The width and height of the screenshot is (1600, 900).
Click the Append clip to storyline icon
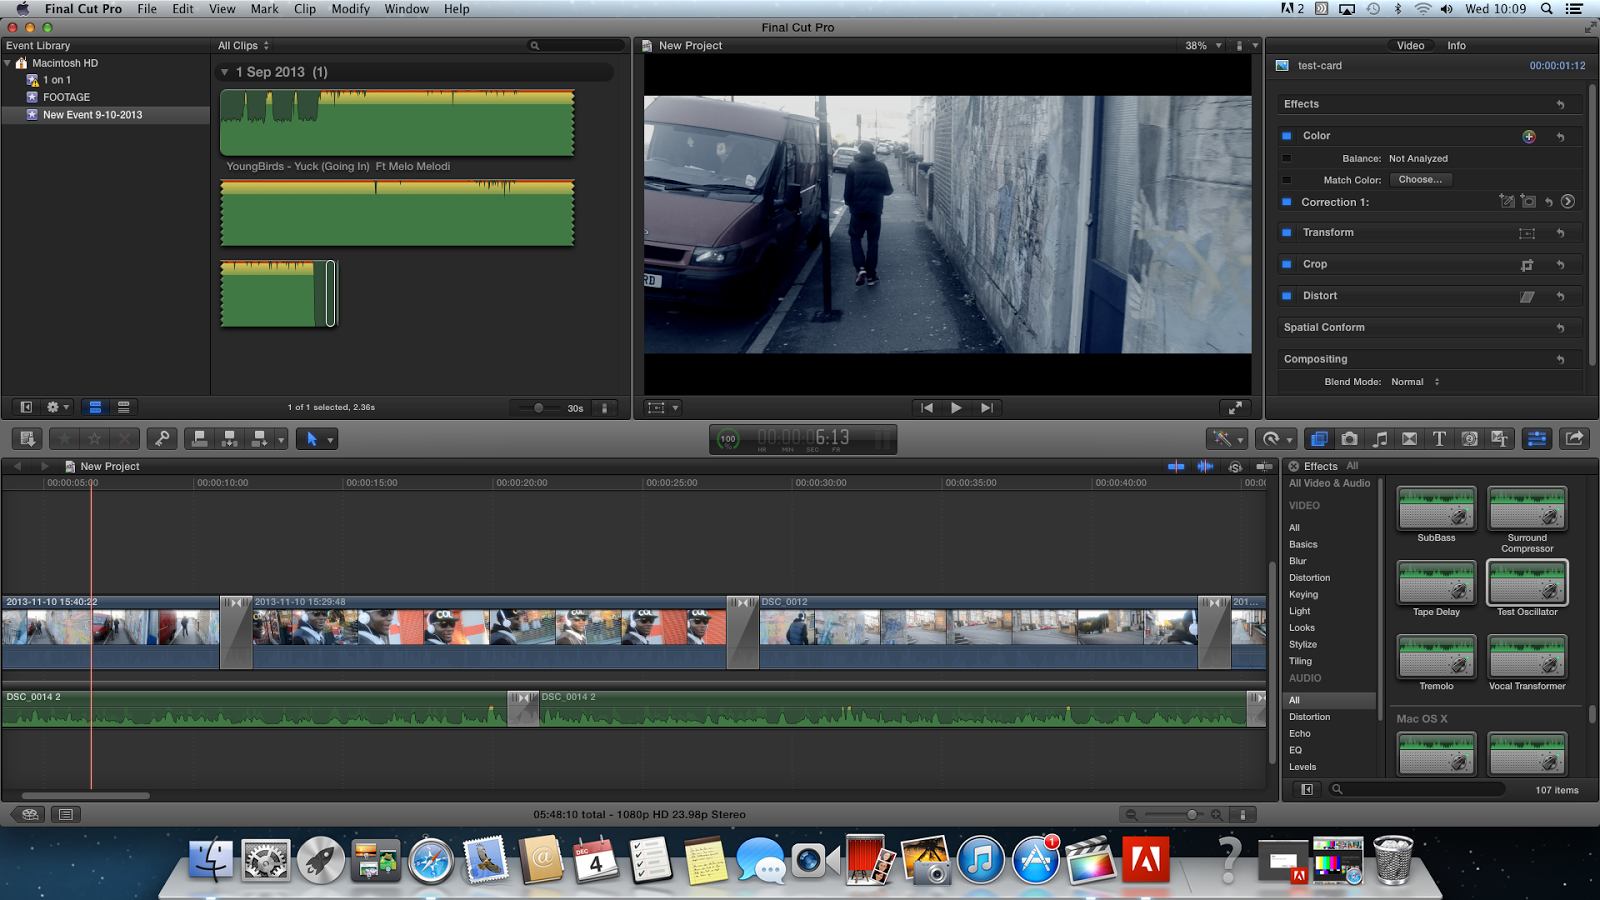point(260,439)
